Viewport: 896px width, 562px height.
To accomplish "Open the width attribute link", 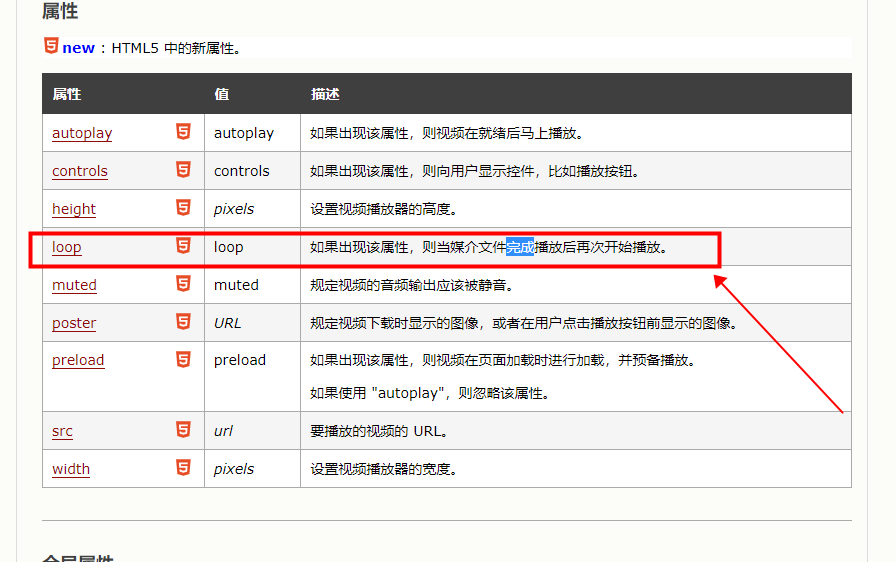I will pyautogui.click(x=71, y=469).
